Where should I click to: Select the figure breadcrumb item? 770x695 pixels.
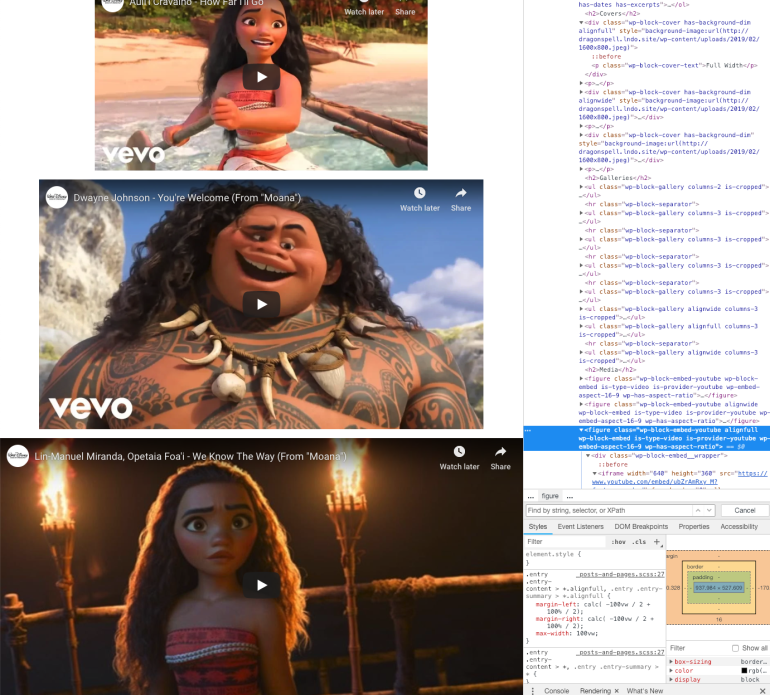point(550,496)
